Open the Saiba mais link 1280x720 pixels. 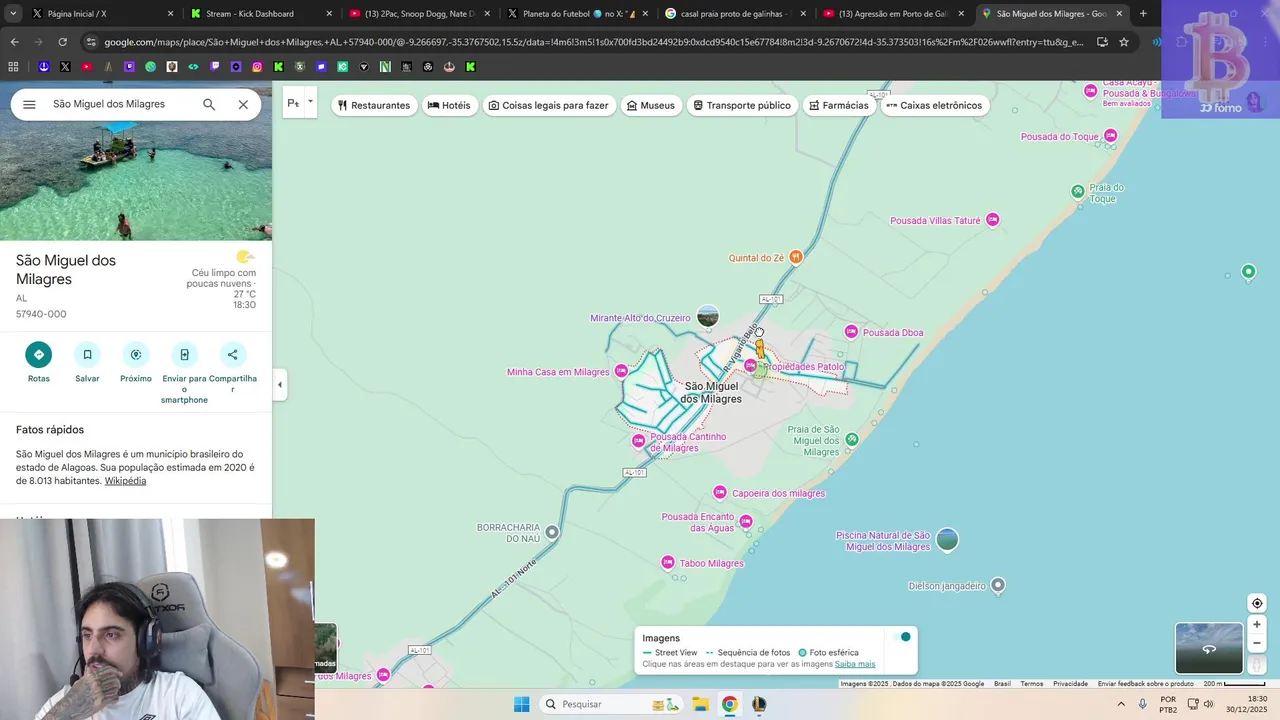[x=855, y=664]
